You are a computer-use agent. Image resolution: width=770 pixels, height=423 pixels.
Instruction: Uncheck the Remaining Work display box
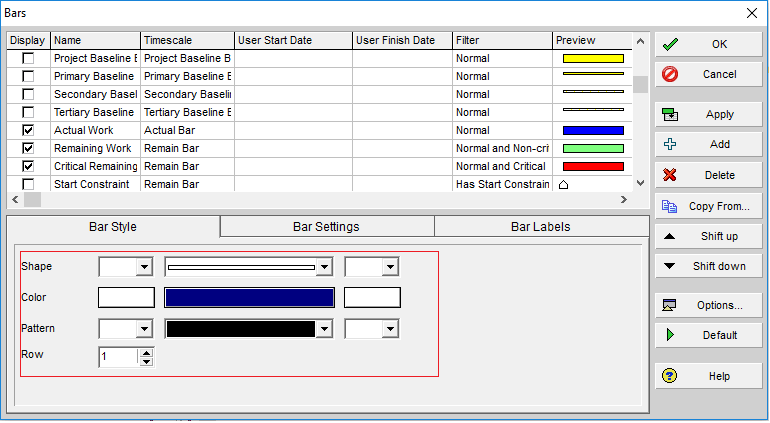point(28,148)
